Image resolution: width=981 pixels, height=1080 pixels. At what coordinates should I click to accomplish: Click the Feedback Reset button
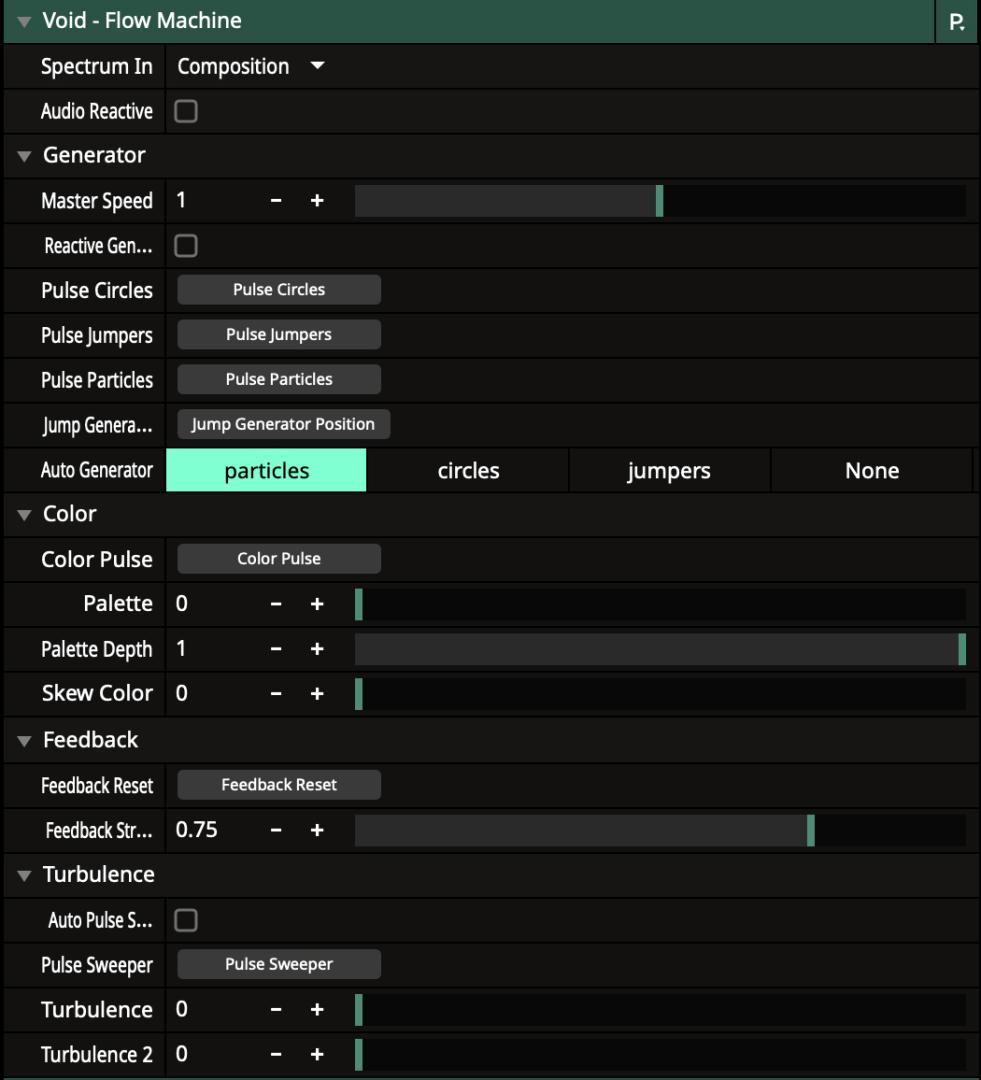pos(279,785)
